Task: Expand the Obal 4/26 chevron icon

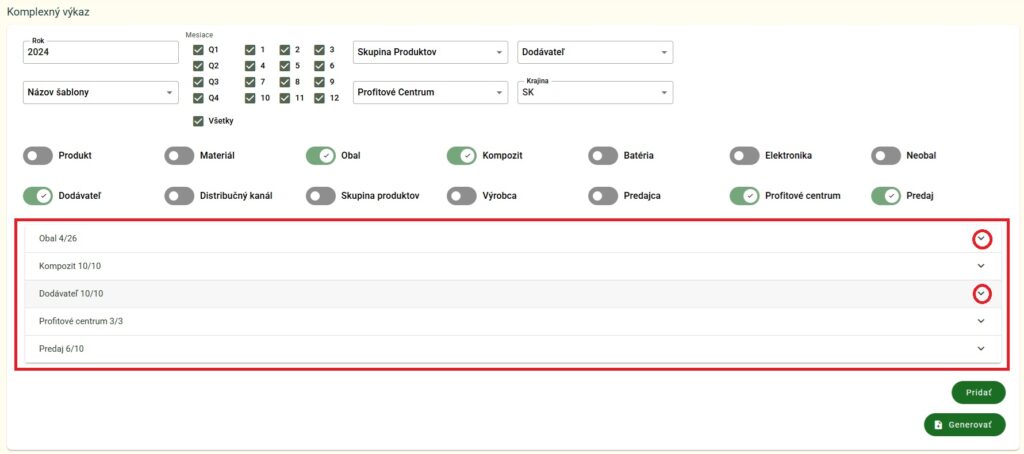Action: pyautogui.click(x=981, y=239)
